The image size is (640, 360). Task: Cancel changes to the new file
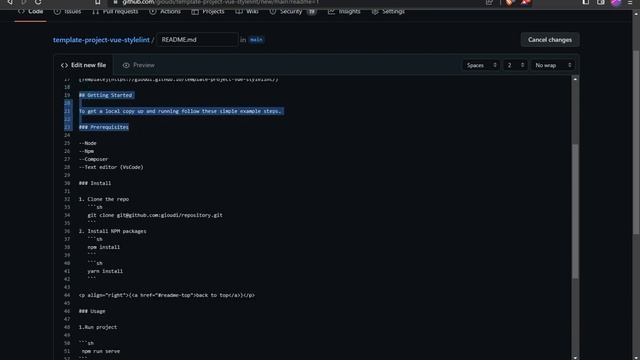pos(550,40)
